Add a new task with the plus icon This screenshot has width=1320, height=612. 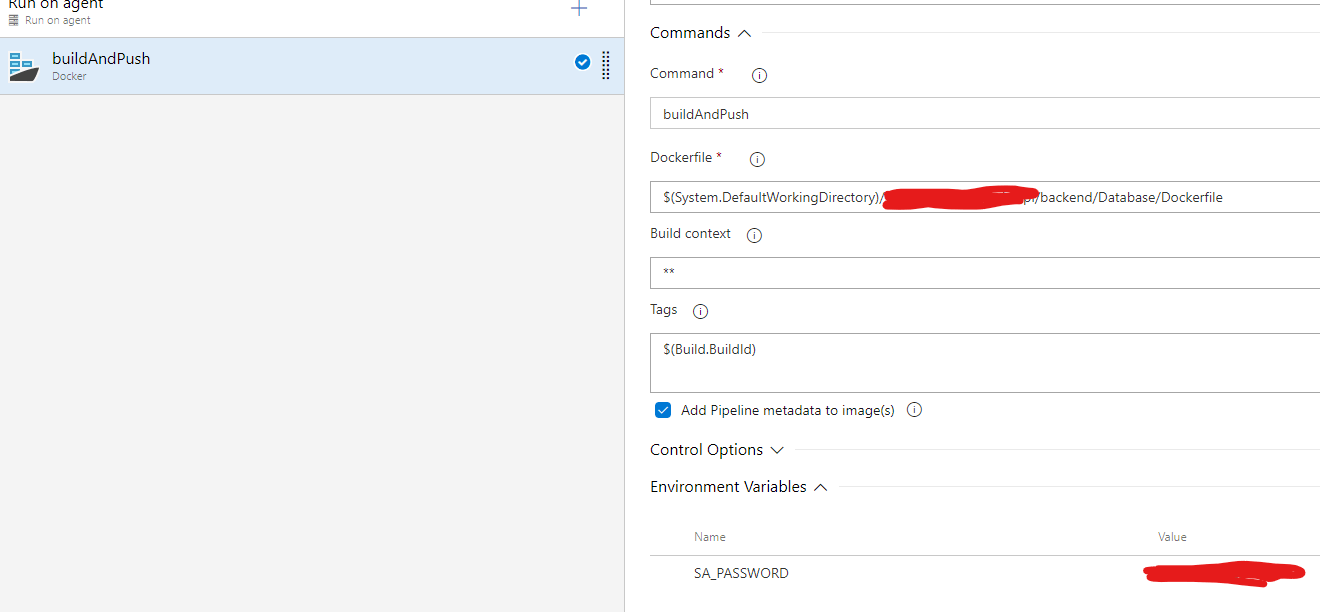click(578, 9)
